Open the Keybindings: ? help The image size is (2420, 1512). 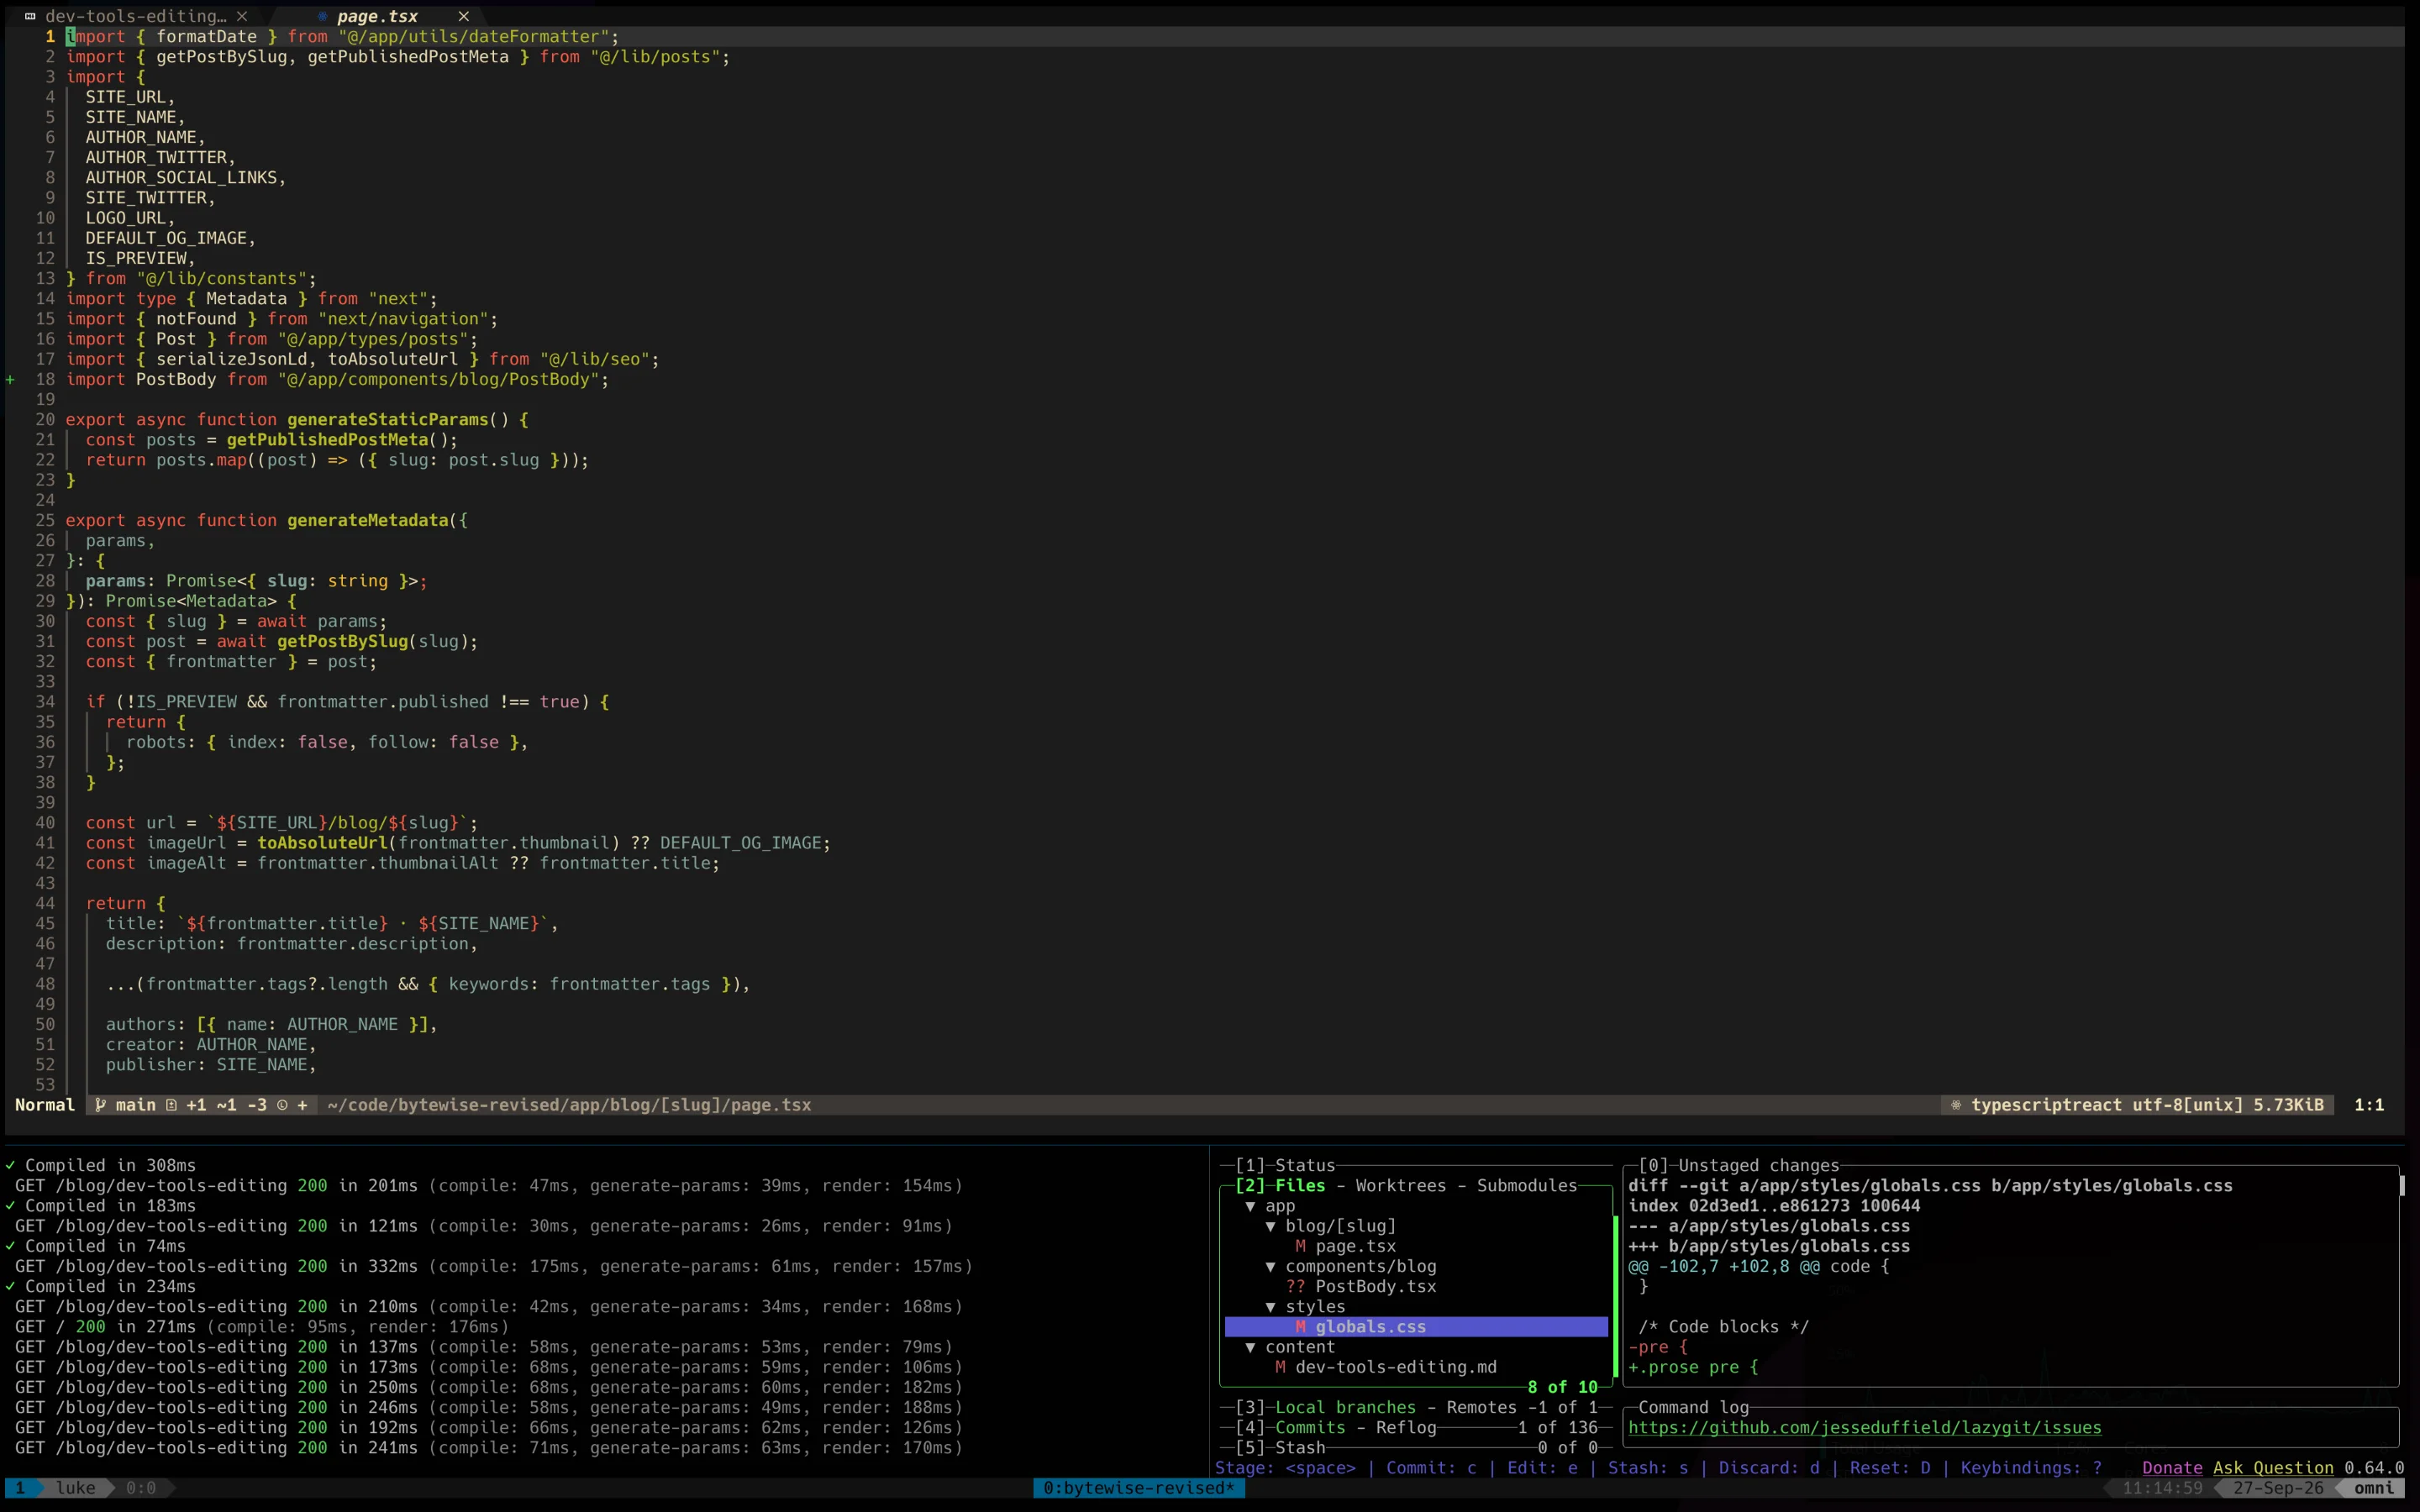click(x=2031, y=1468)
